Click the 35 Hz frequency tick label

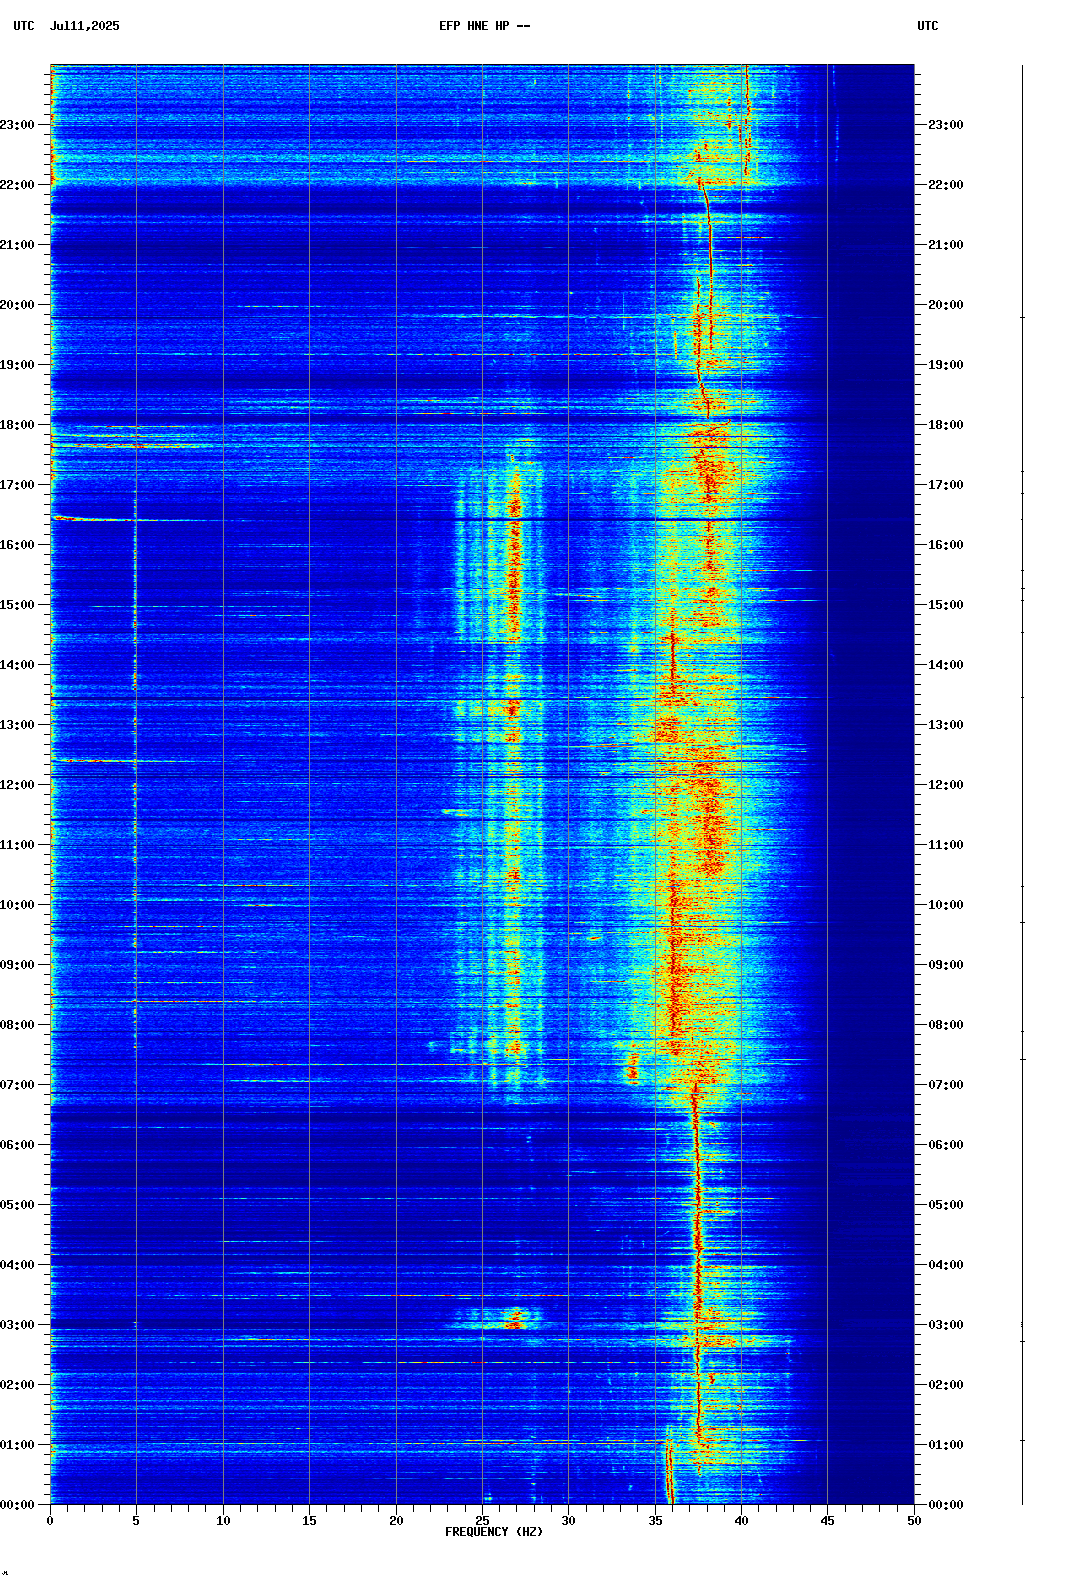point(655,1521)
